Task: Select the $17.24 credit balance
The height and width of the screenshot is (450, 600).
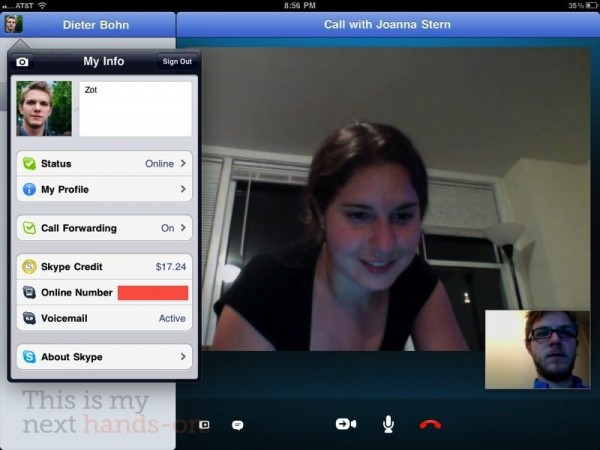Action: 171,266
